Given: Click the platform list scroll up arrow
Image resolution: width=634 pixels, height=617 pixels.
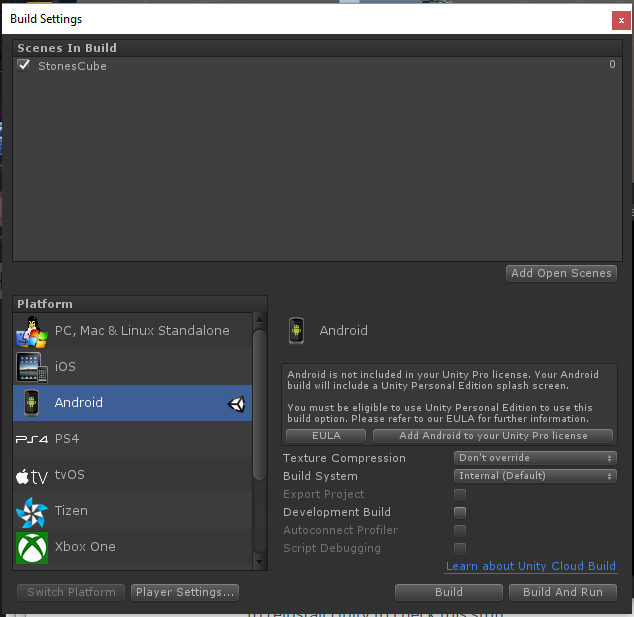Looking at the screenshot, I should [x=260, y=320].
